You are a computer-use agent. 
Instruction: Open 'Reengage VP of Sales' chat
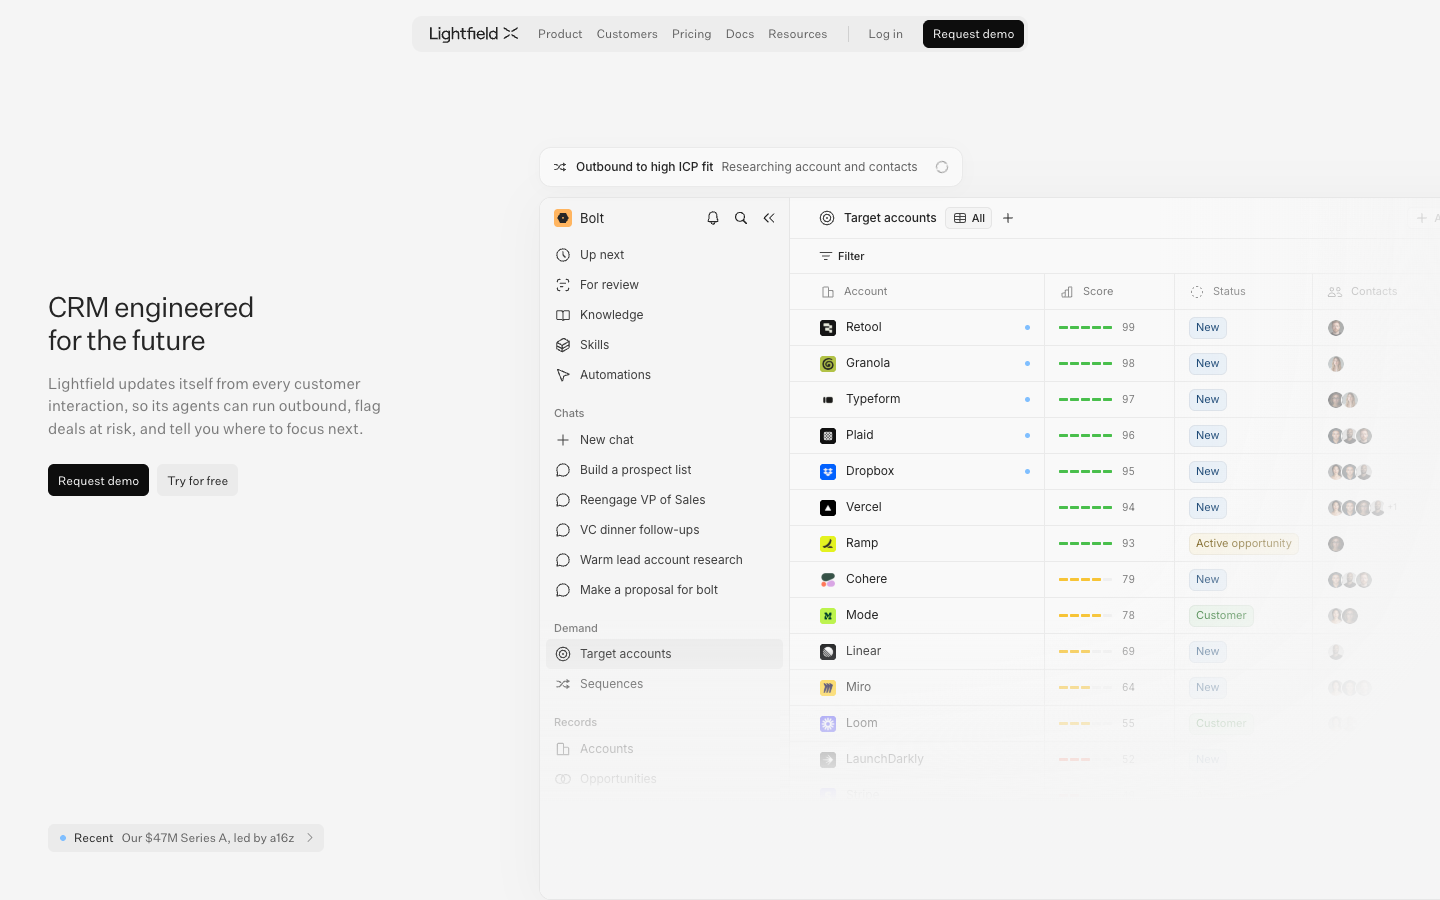(x=664, y=500)
